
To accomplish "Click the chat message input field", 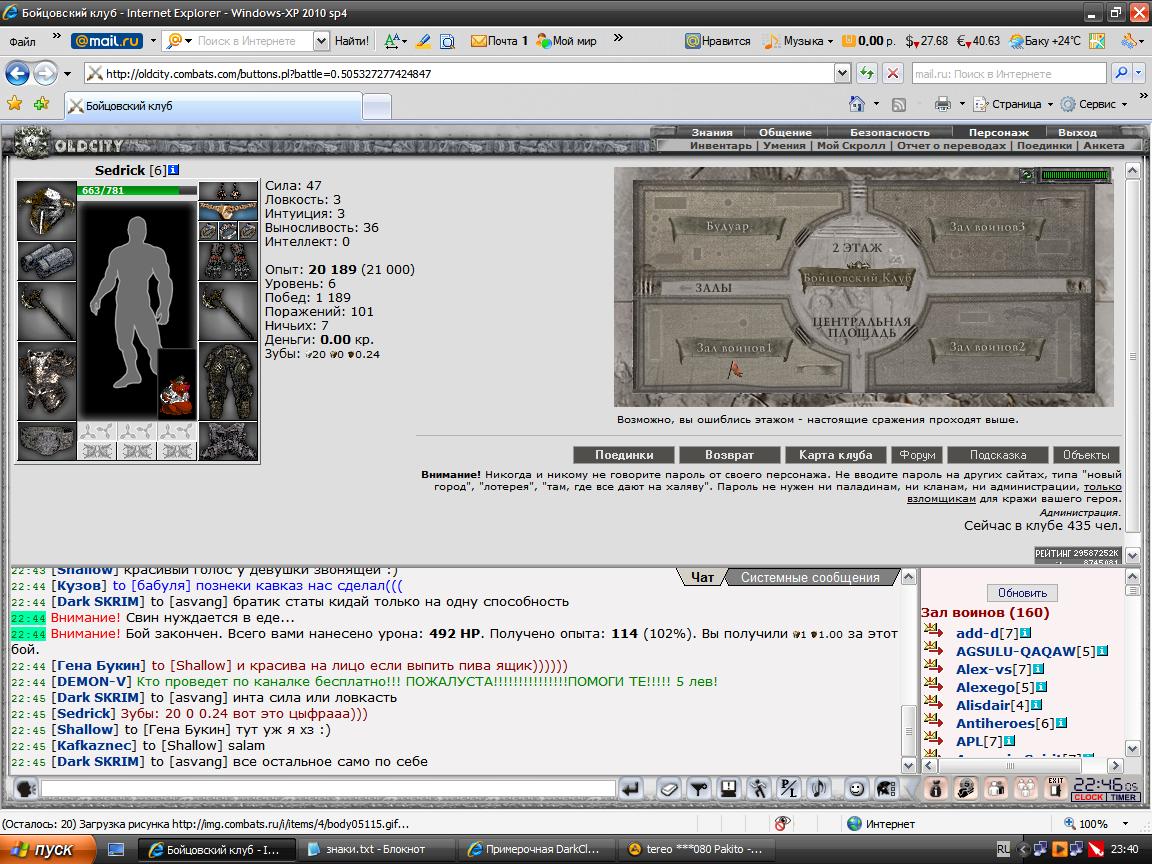I will (x=328, y=788).
